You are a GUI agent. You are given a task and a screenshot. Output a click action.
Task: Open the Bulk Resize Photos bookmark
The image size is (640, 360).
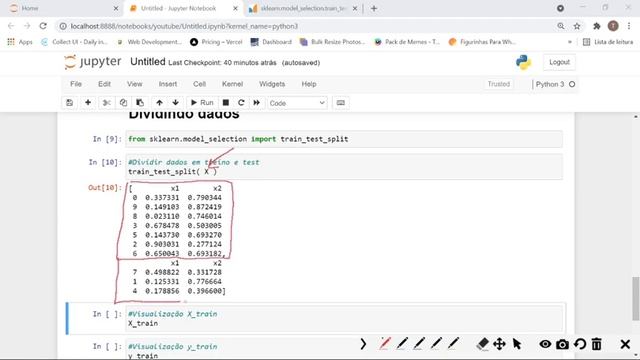[x=332, y=42]
